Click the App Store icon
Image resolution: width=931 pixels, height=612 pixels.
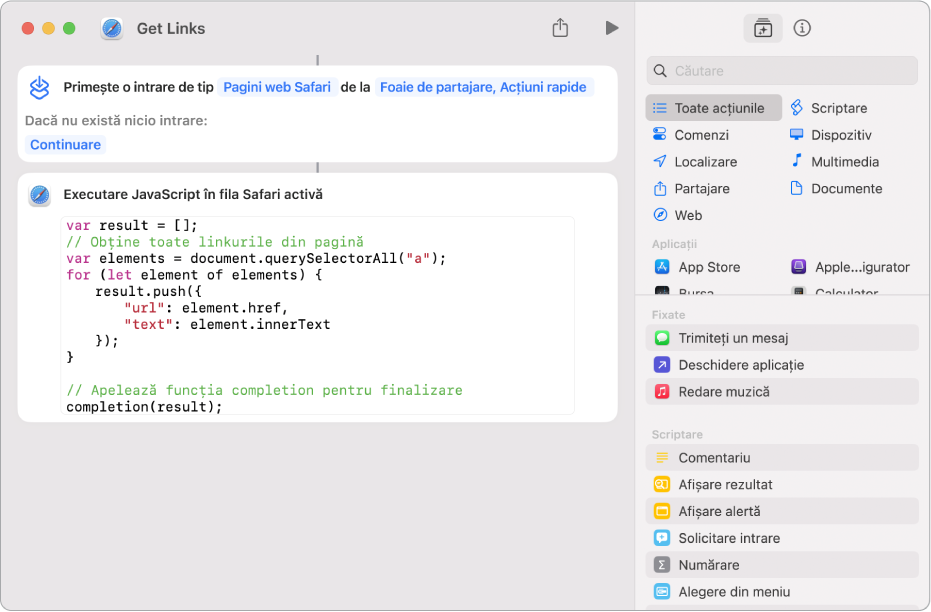[x=661, y=267]
